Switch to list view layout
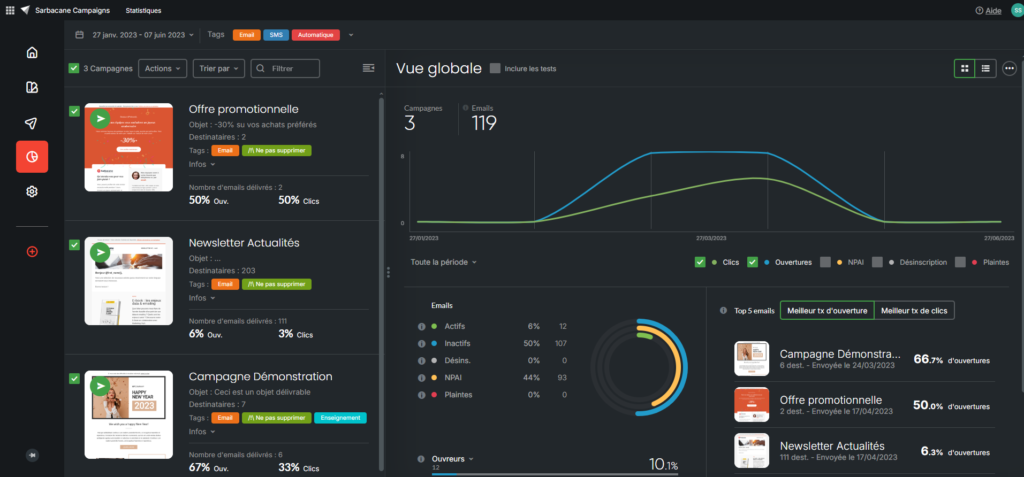The height and width of the screenshot is (477, 1024). pos(985,69)
